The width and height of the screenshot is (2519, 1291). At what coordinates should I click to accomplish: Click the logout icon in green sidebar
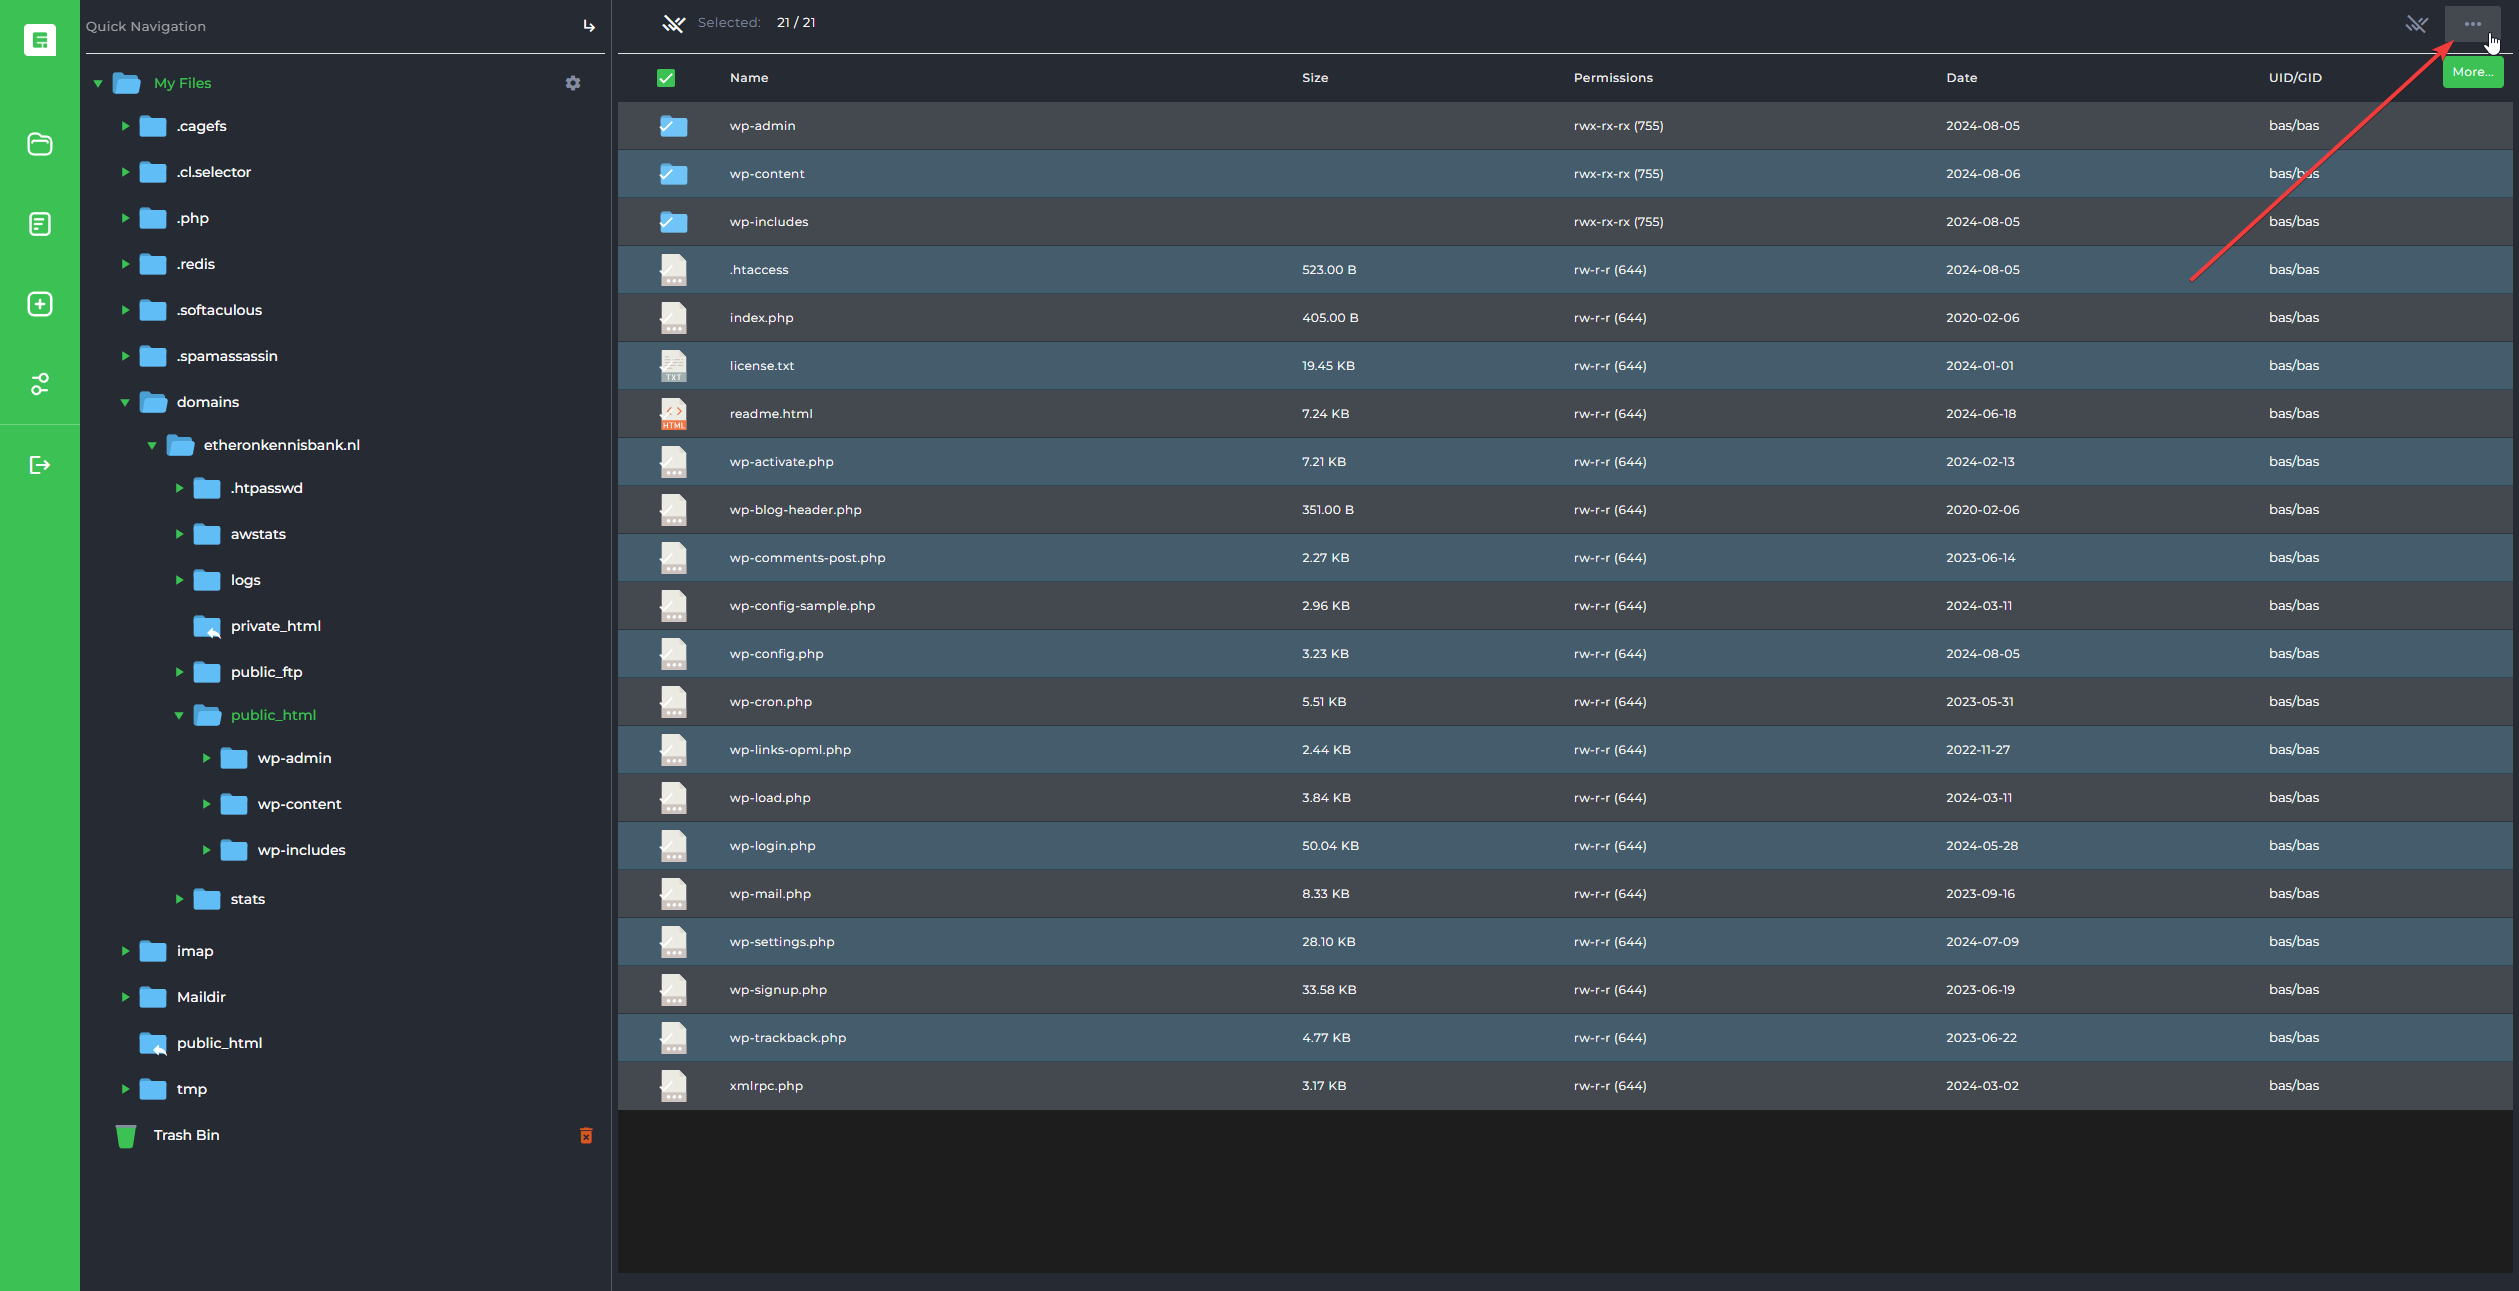(40, 465)
